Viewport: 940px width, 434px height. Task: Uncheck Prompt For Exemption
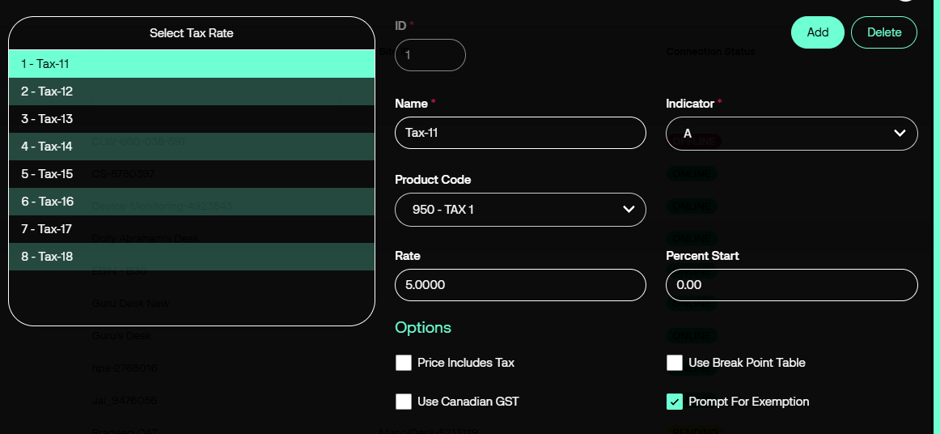tap(674, 402)
